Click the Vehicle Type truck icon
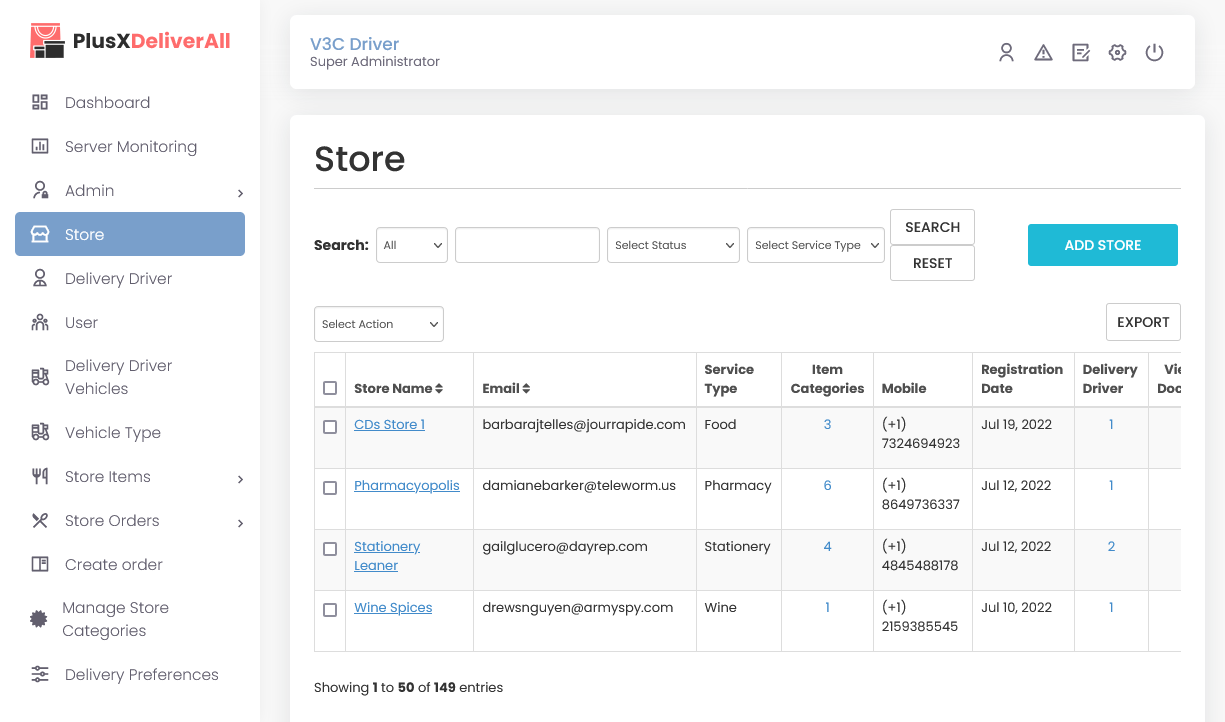The height and width of the screenshot is (722, 1225). coord(40,432)
